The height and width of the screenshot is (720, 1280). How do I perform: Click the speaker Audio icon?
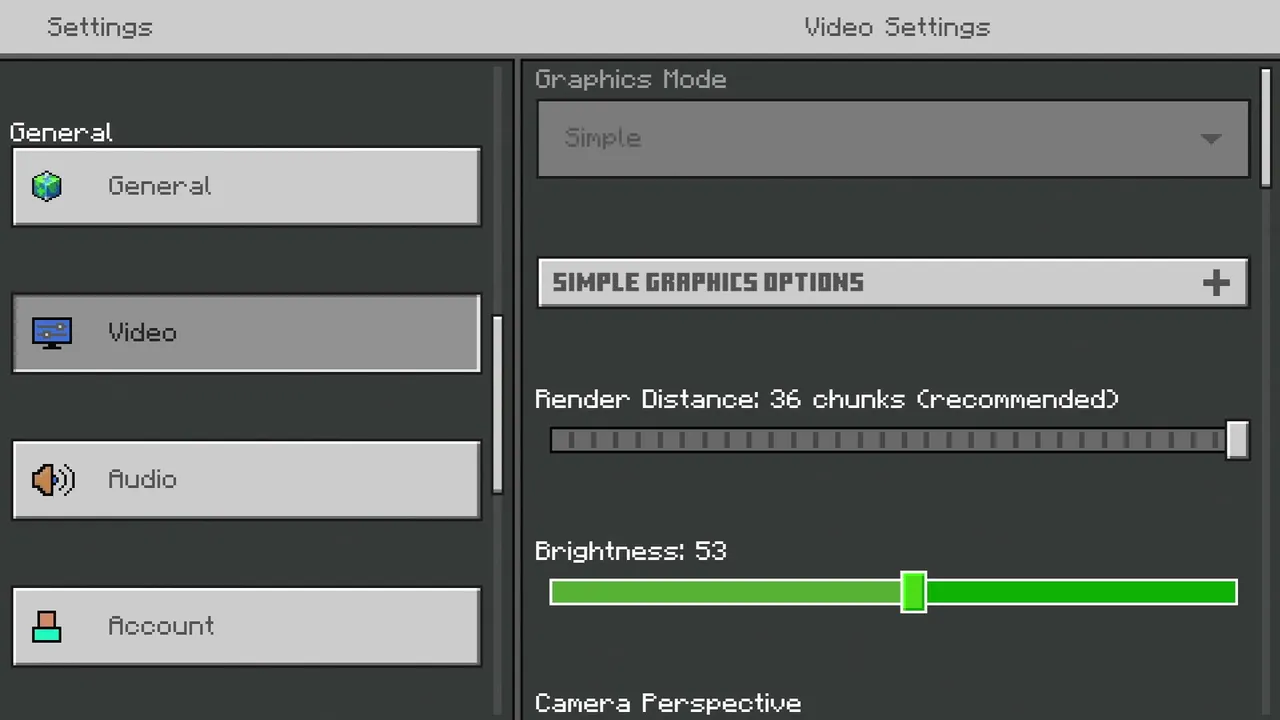52,480
